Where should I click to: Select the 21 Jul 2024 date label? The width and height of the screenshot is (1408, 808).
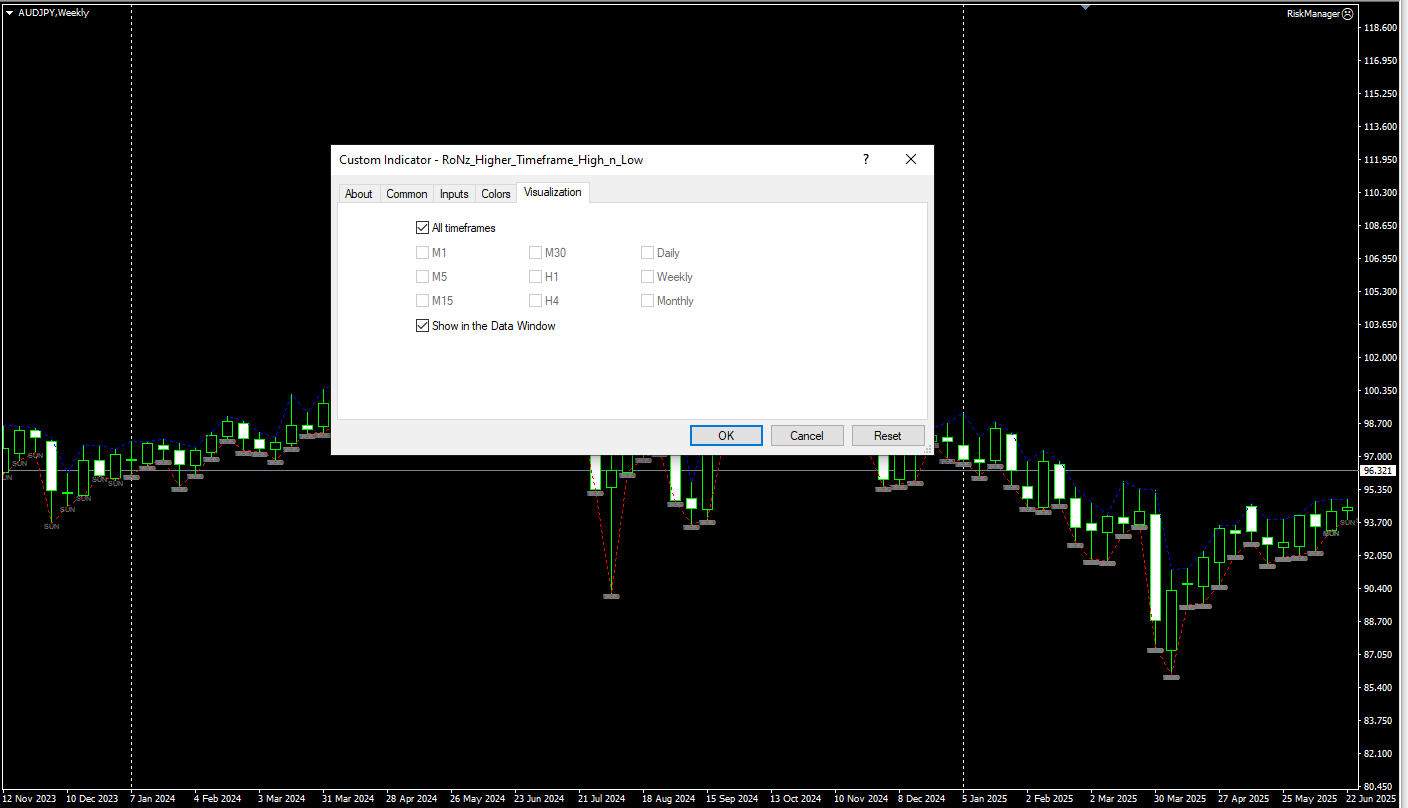(603, 798)
